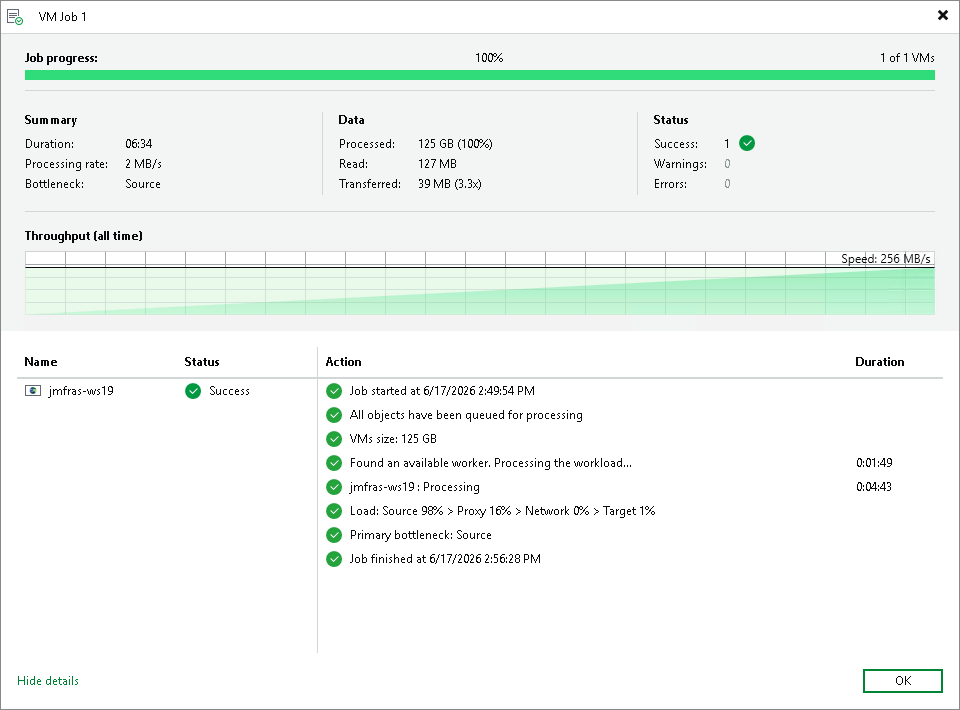Click the 06:34 summary duration value
The width and height of the screenshot is (960, 710).
click(139, 144)
